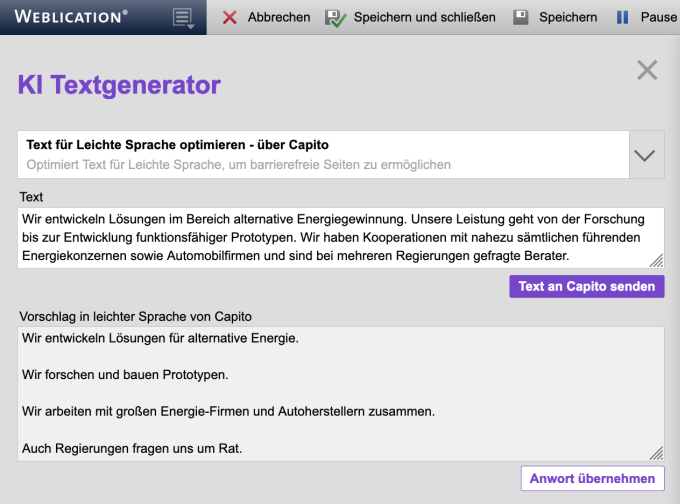
Task: Click the Weblication logo
Action: [x=72, y=17]
